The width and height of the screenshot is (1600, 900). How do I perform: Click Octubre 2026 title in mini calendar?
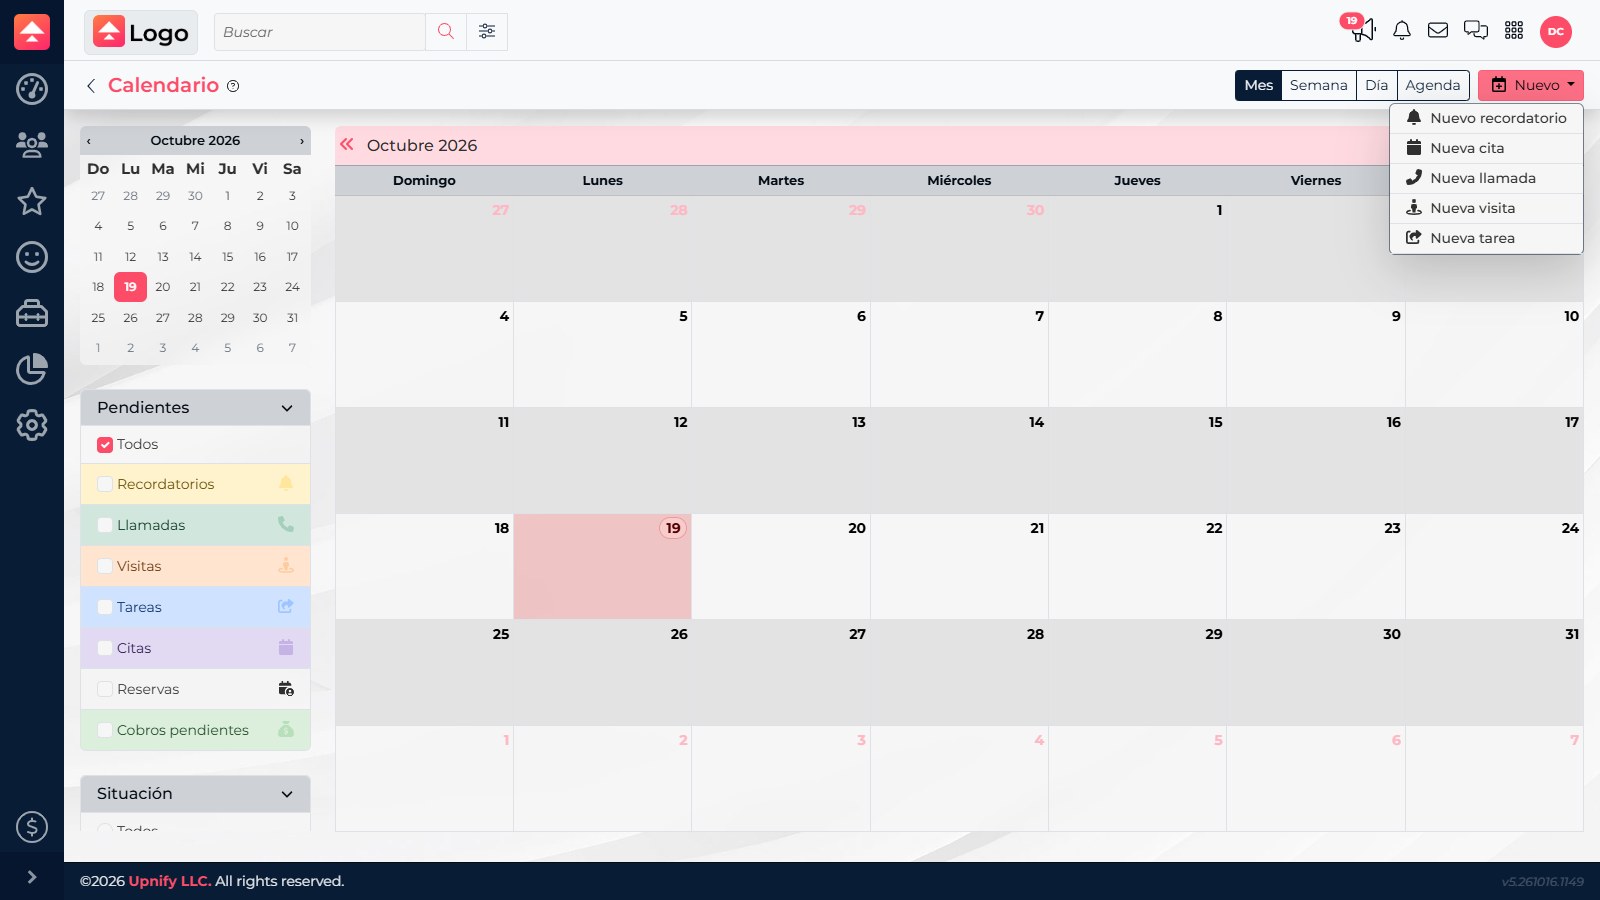(195, 141)
